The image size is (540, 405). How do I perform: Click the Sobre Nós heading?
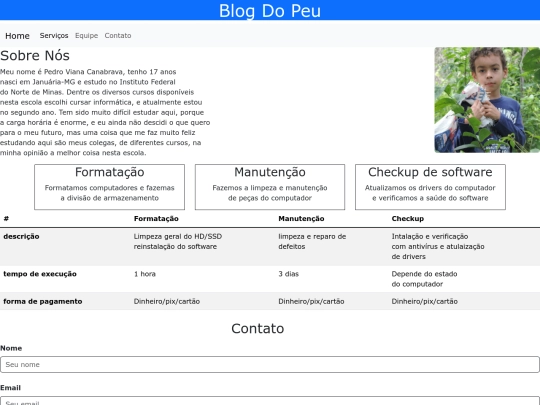pyautogui.click(x=35, y=55)
